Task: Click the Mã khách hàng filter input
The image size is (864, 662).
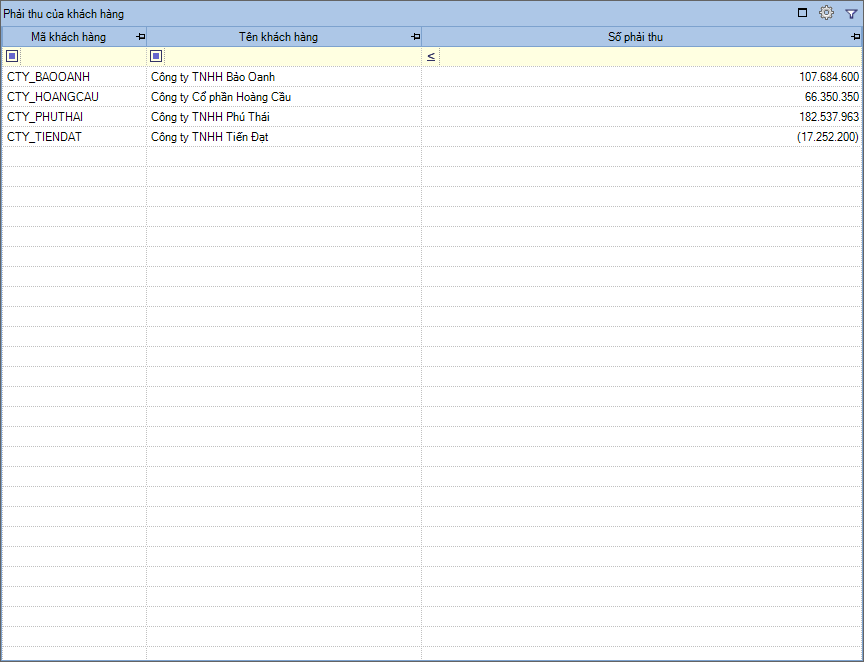Action: 82,57
